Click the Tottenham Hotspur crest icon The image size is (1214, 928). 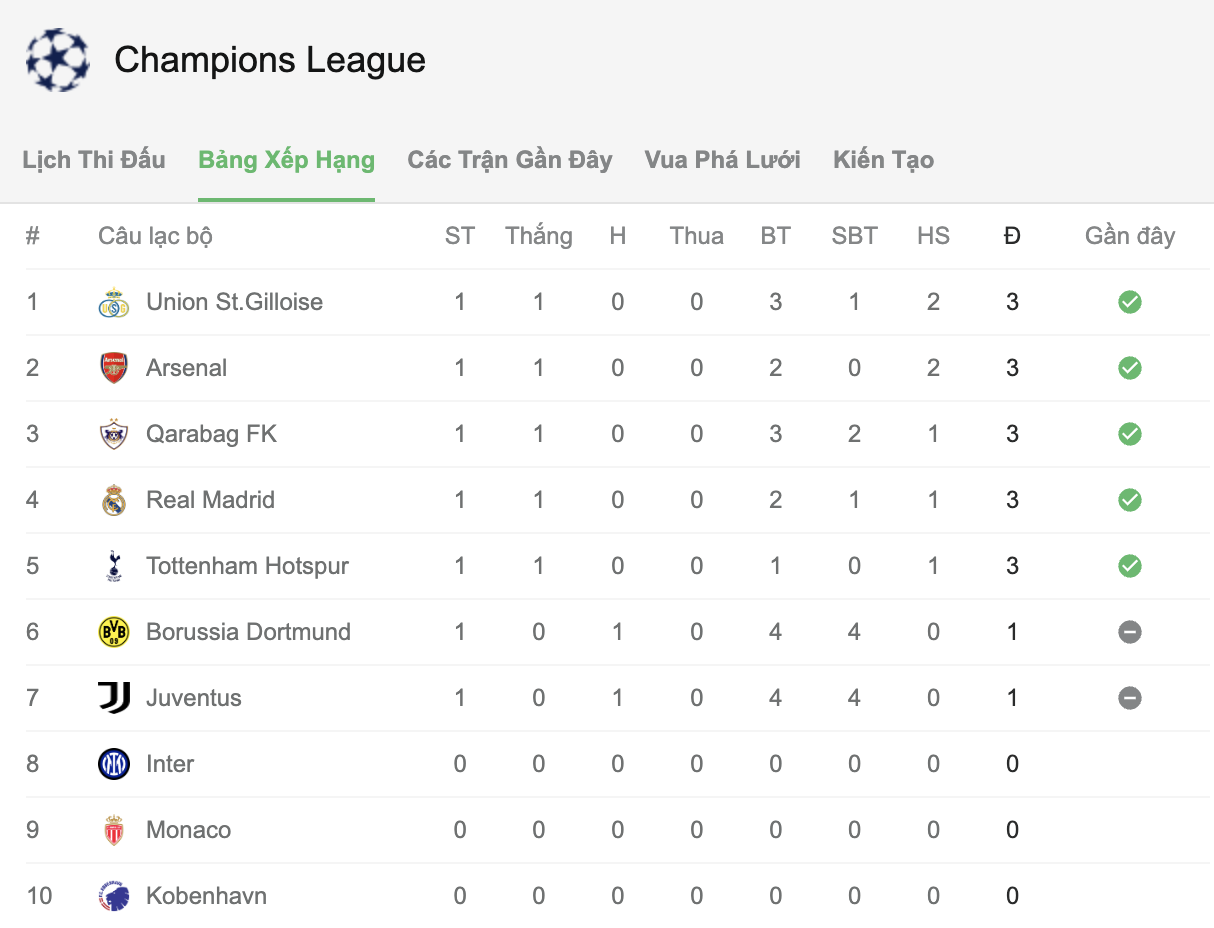click(x=114, y=566)
